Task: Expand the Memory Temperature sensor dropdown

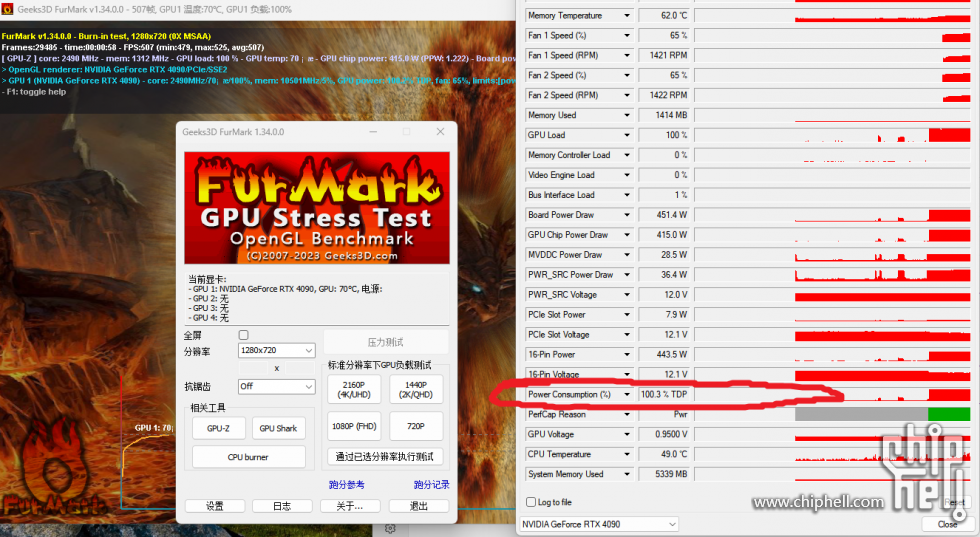Action: (x=627, y=16)
